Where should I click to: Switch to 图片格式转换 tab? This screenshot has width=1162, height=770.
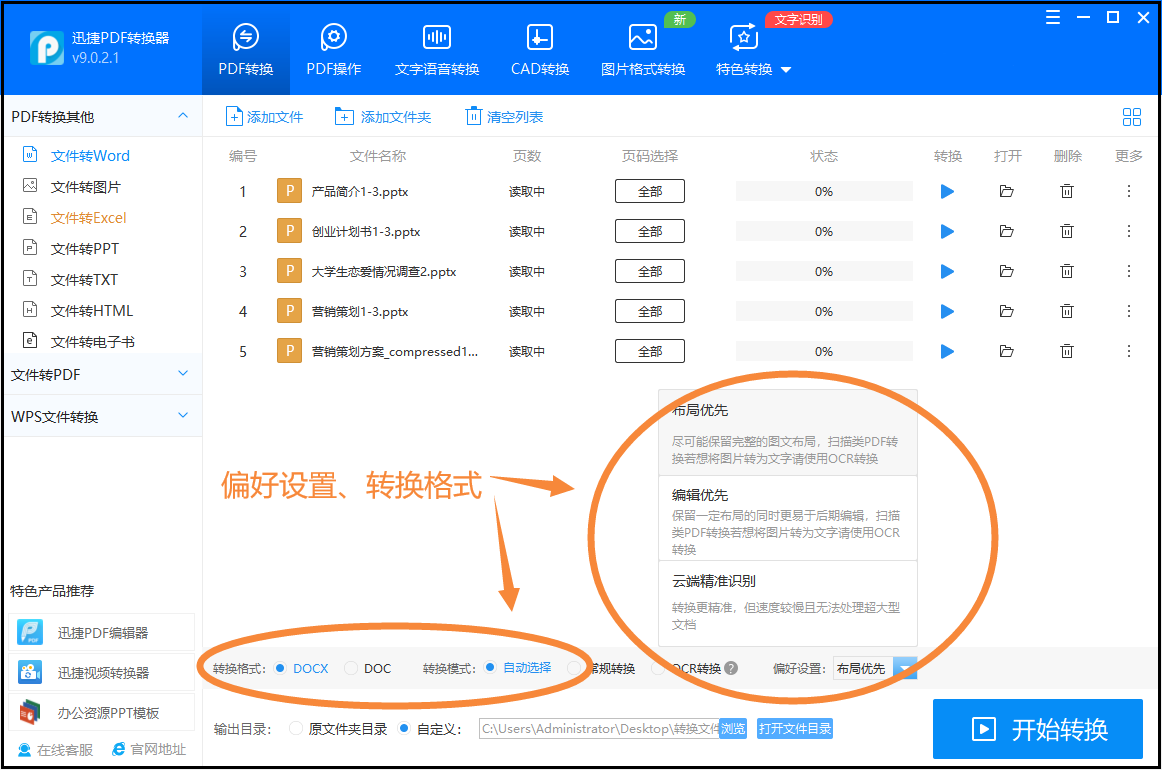pos(643,50)
